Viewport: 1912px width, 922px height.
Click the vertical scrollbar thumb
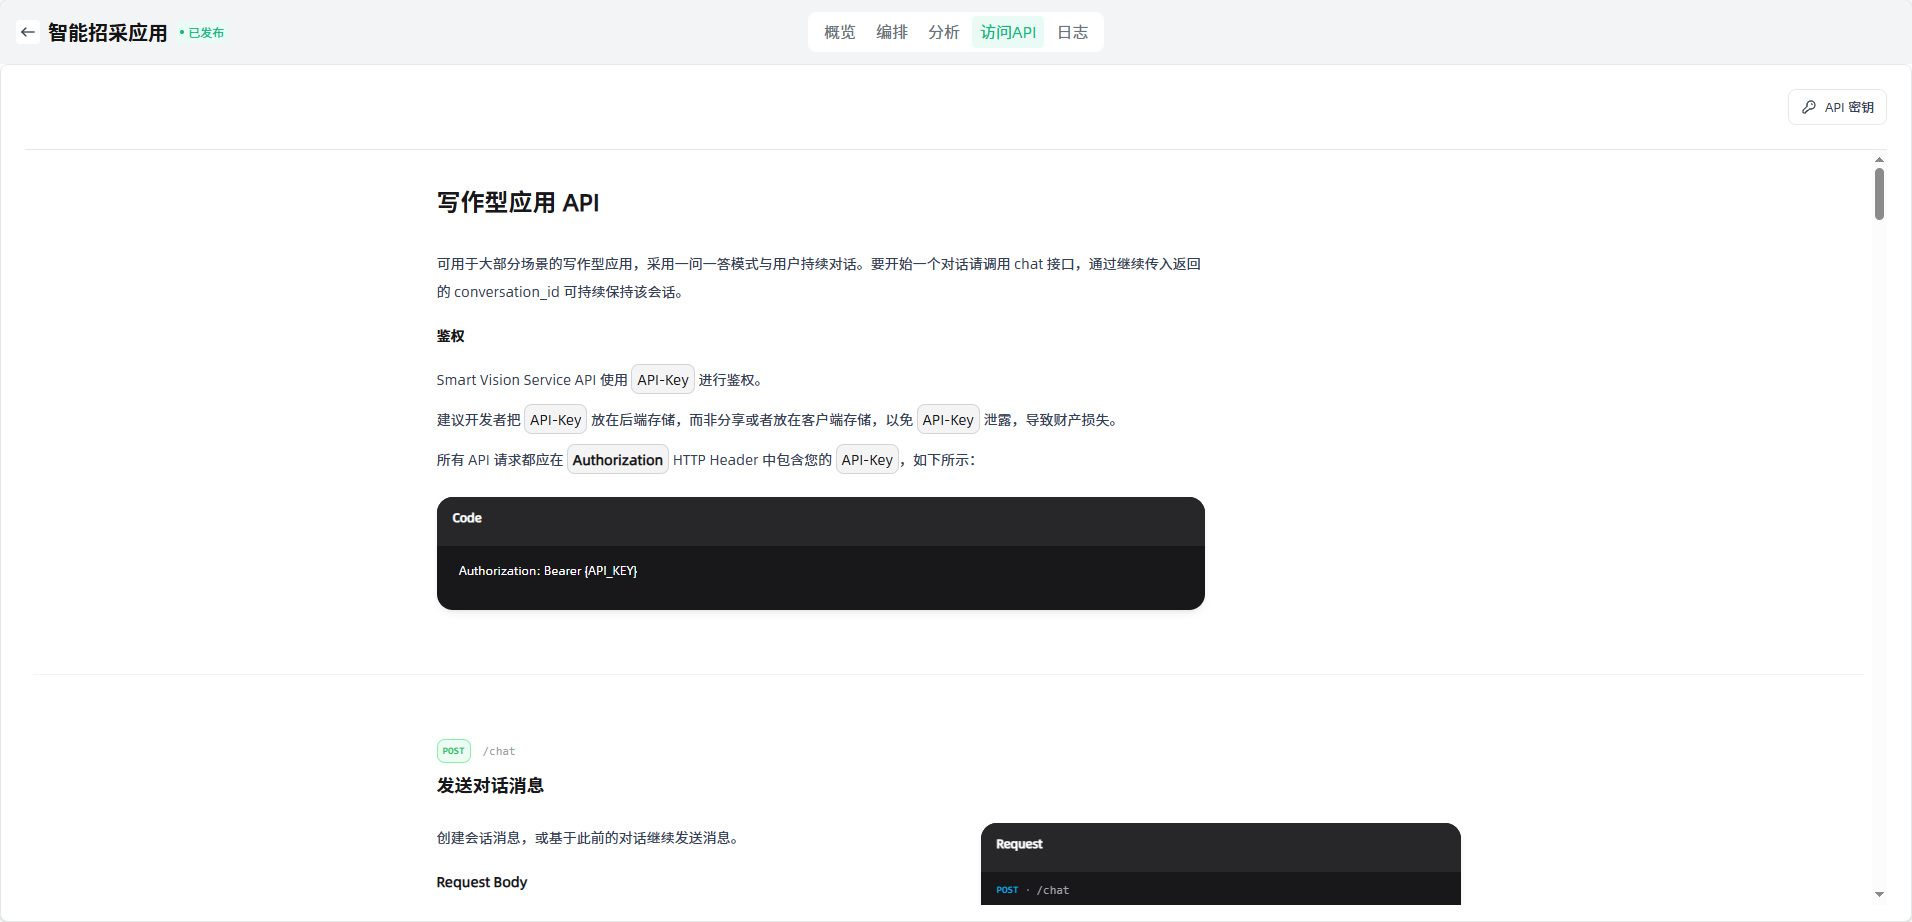point(1879,194)
